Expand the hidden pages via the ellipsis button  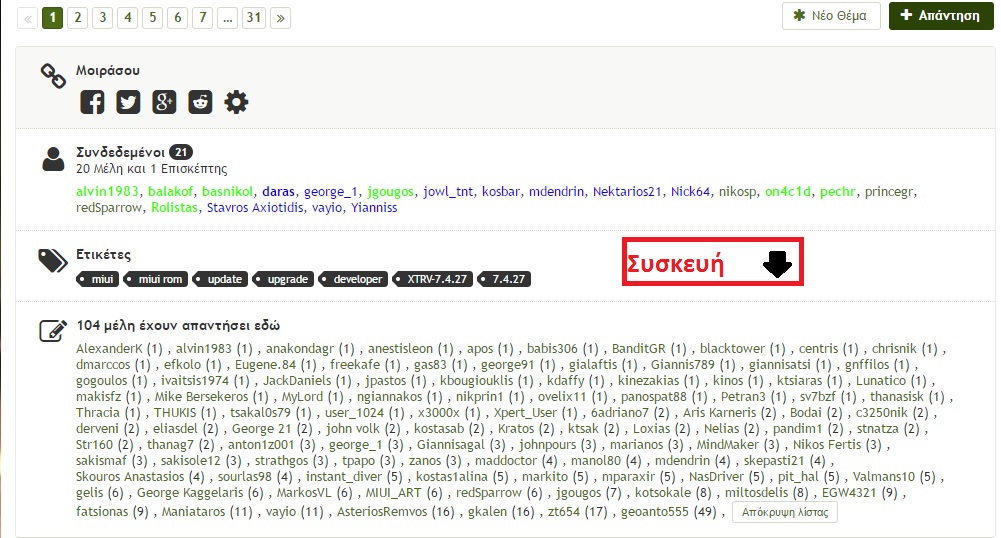click(228, 17)
